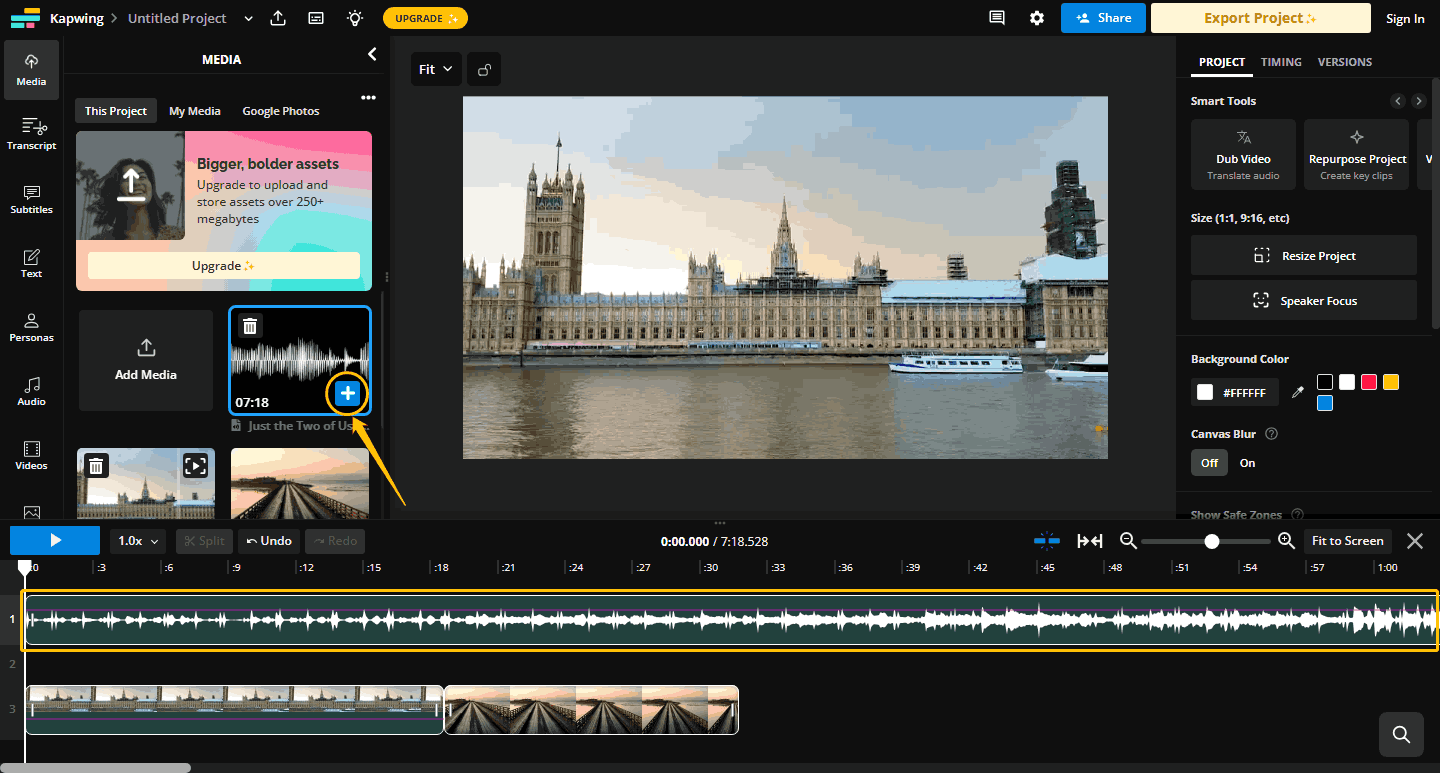Select the blue background color swatch

[x=1325, y=403]
